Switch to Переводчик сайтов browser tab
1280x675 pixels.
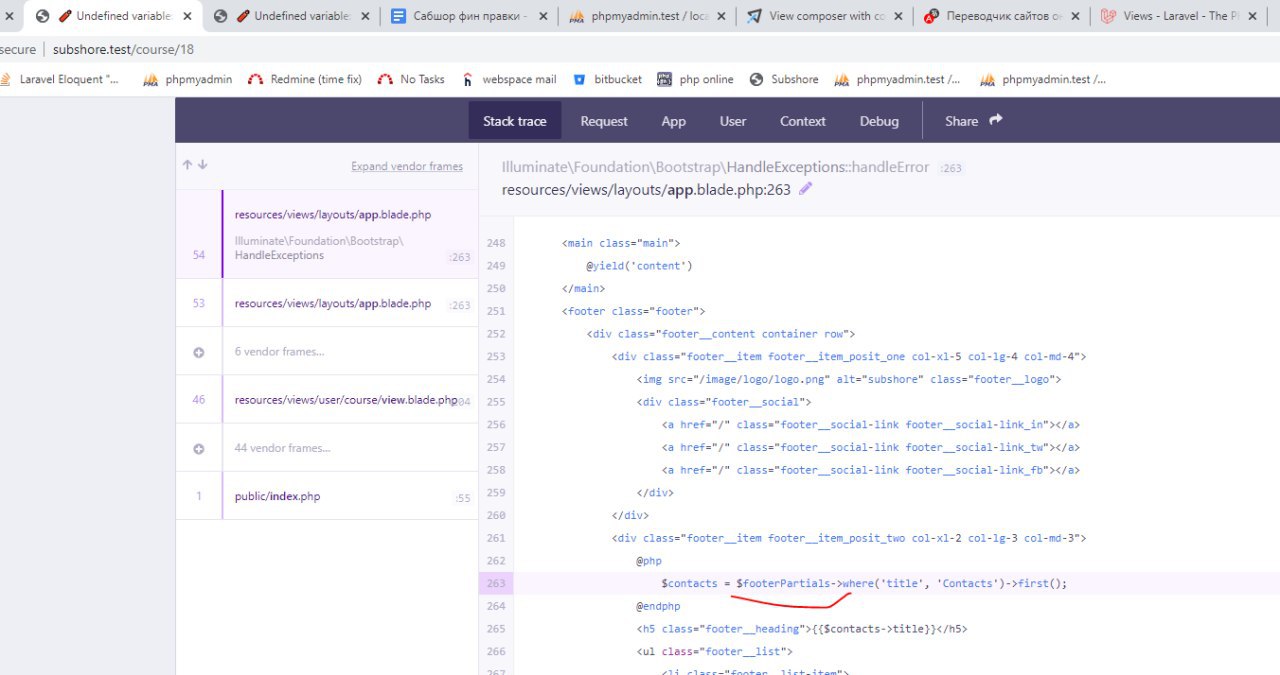[1001, 16]
